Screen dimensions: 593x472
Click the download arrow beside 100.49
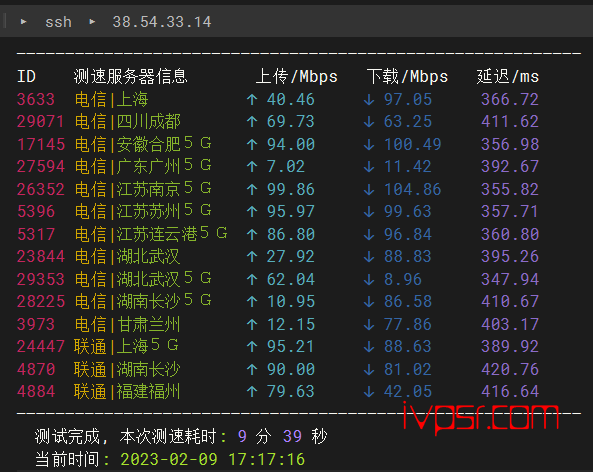coord(369,144)
